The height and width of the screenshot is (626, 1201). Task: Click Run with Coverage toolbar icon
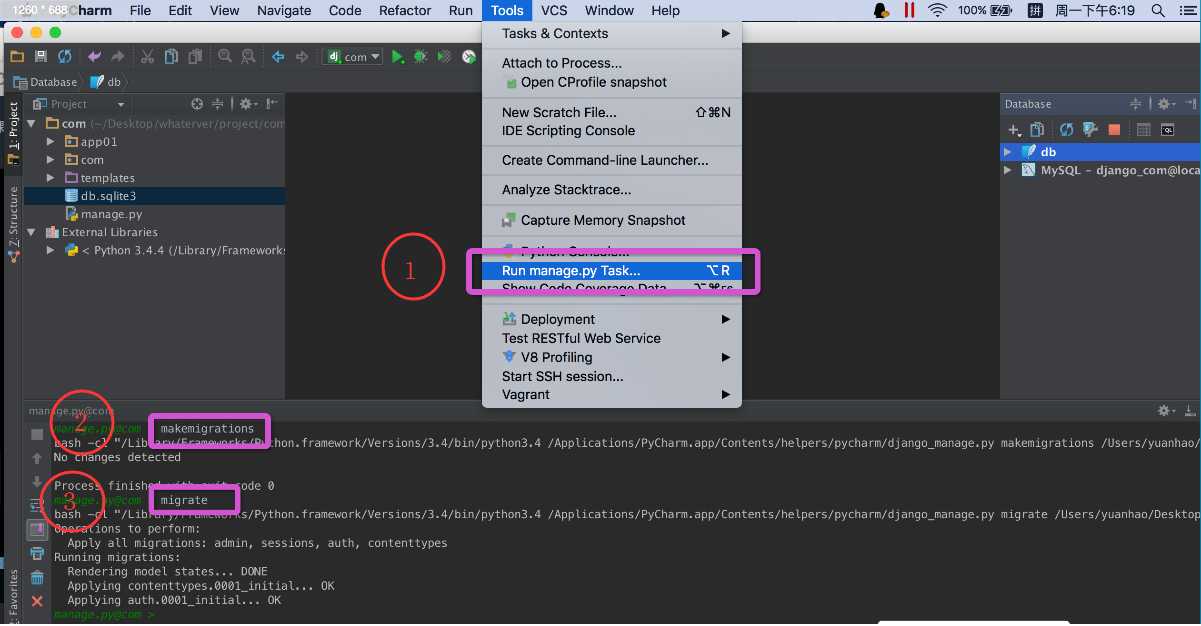(x=445, y=57)
